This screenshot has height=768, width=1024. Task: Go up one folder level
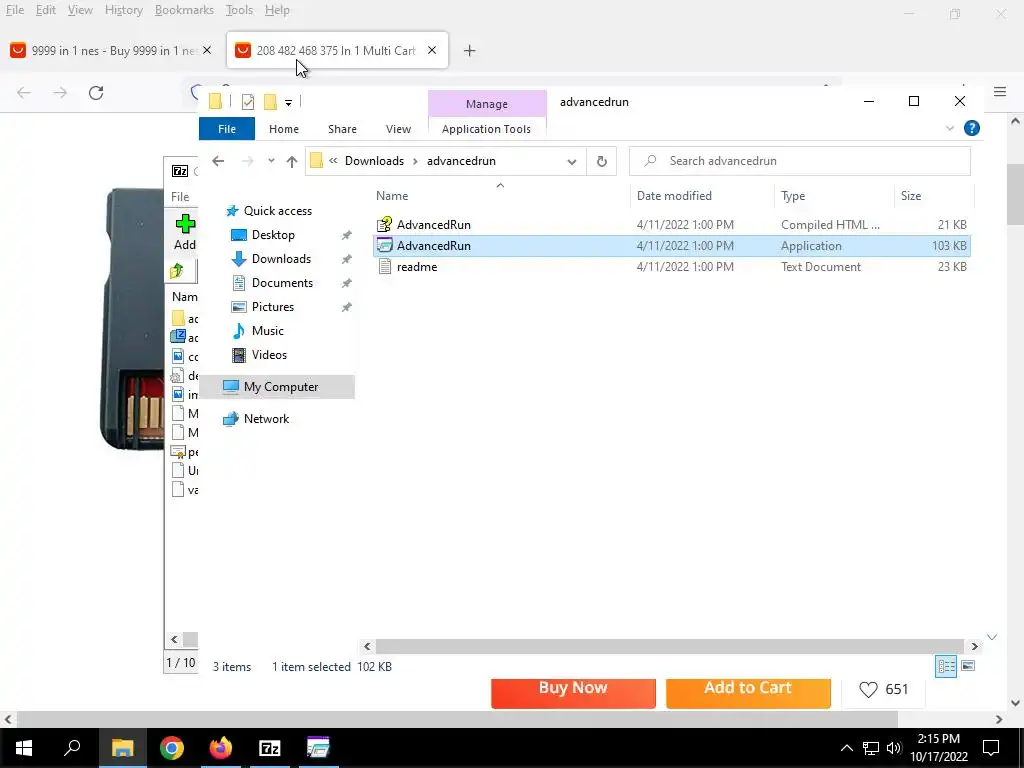coord(291,161)
